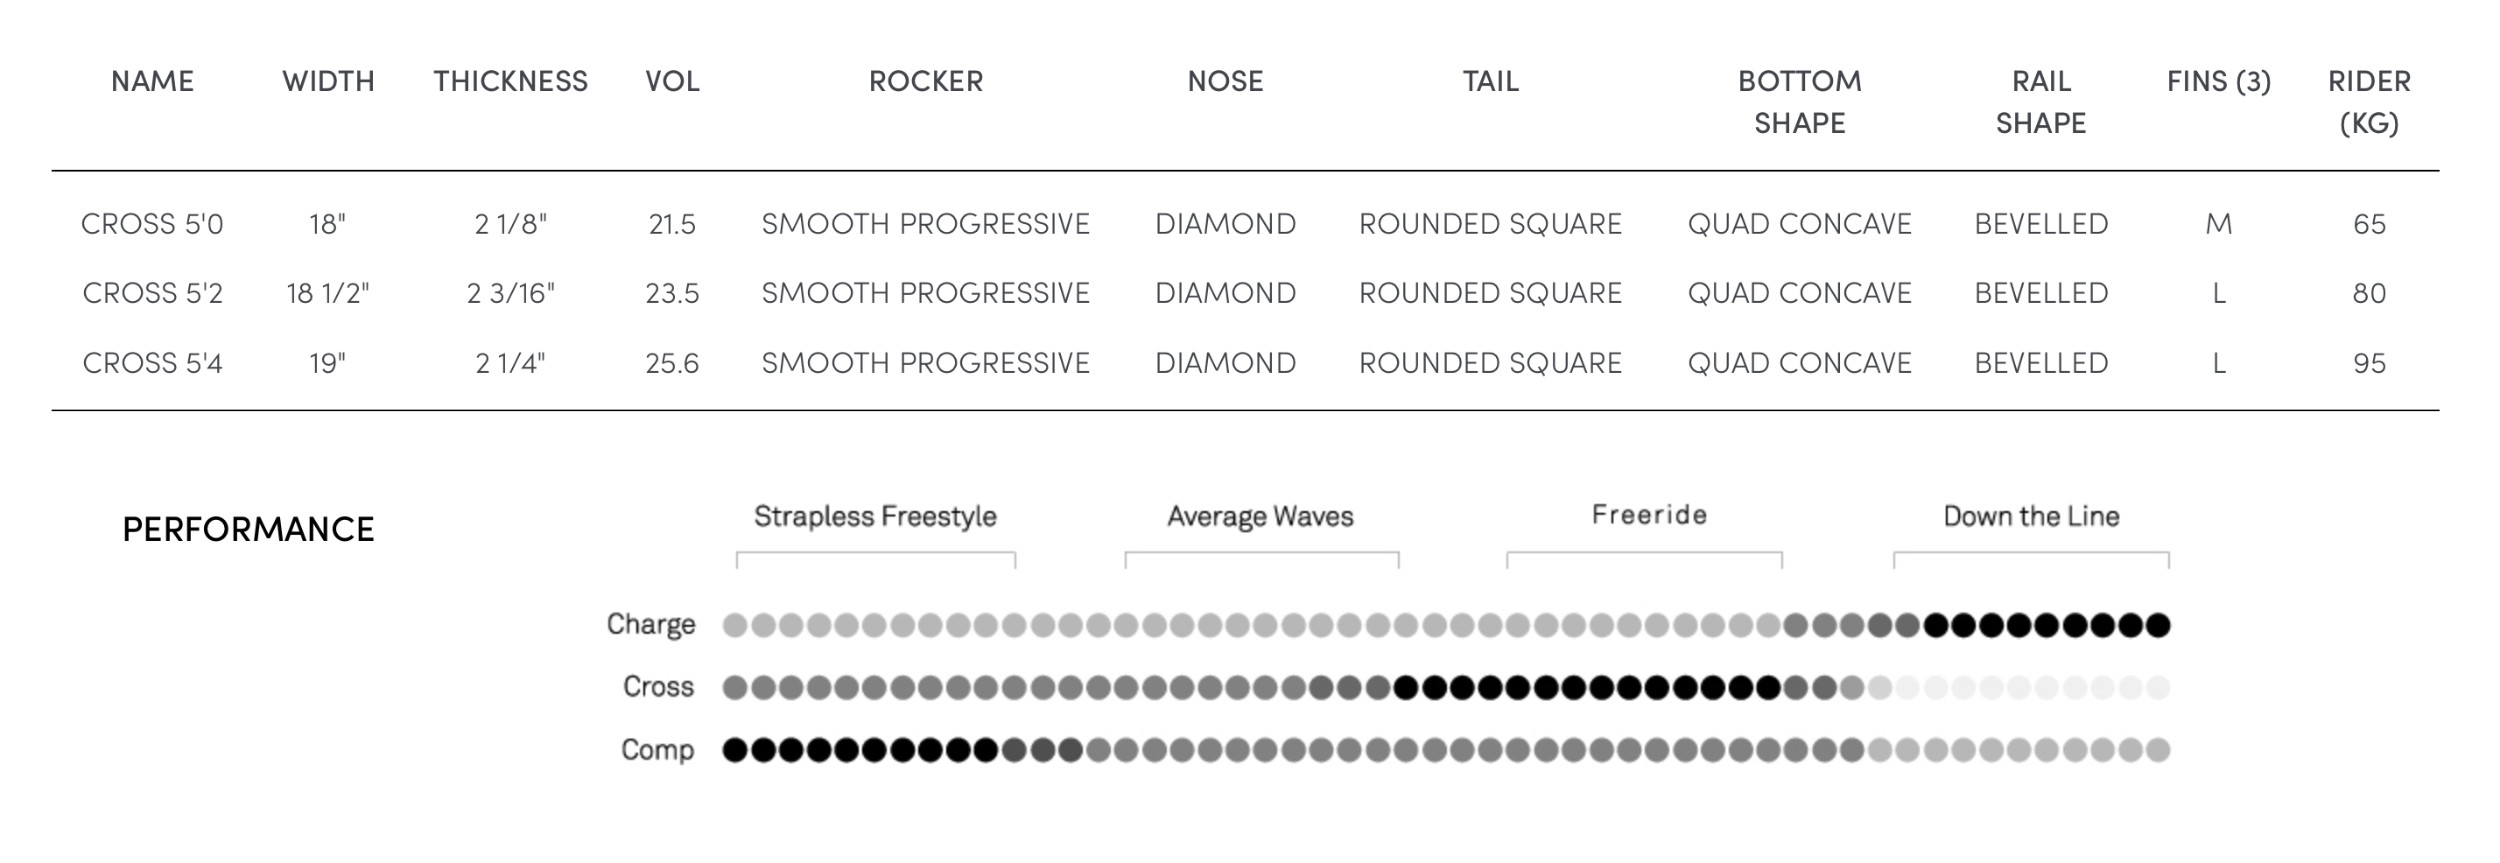Viewport: 2500px width, 863px height.
Task: Click the RIDER (KG) column header
Action: click(x=2369, y=102)
